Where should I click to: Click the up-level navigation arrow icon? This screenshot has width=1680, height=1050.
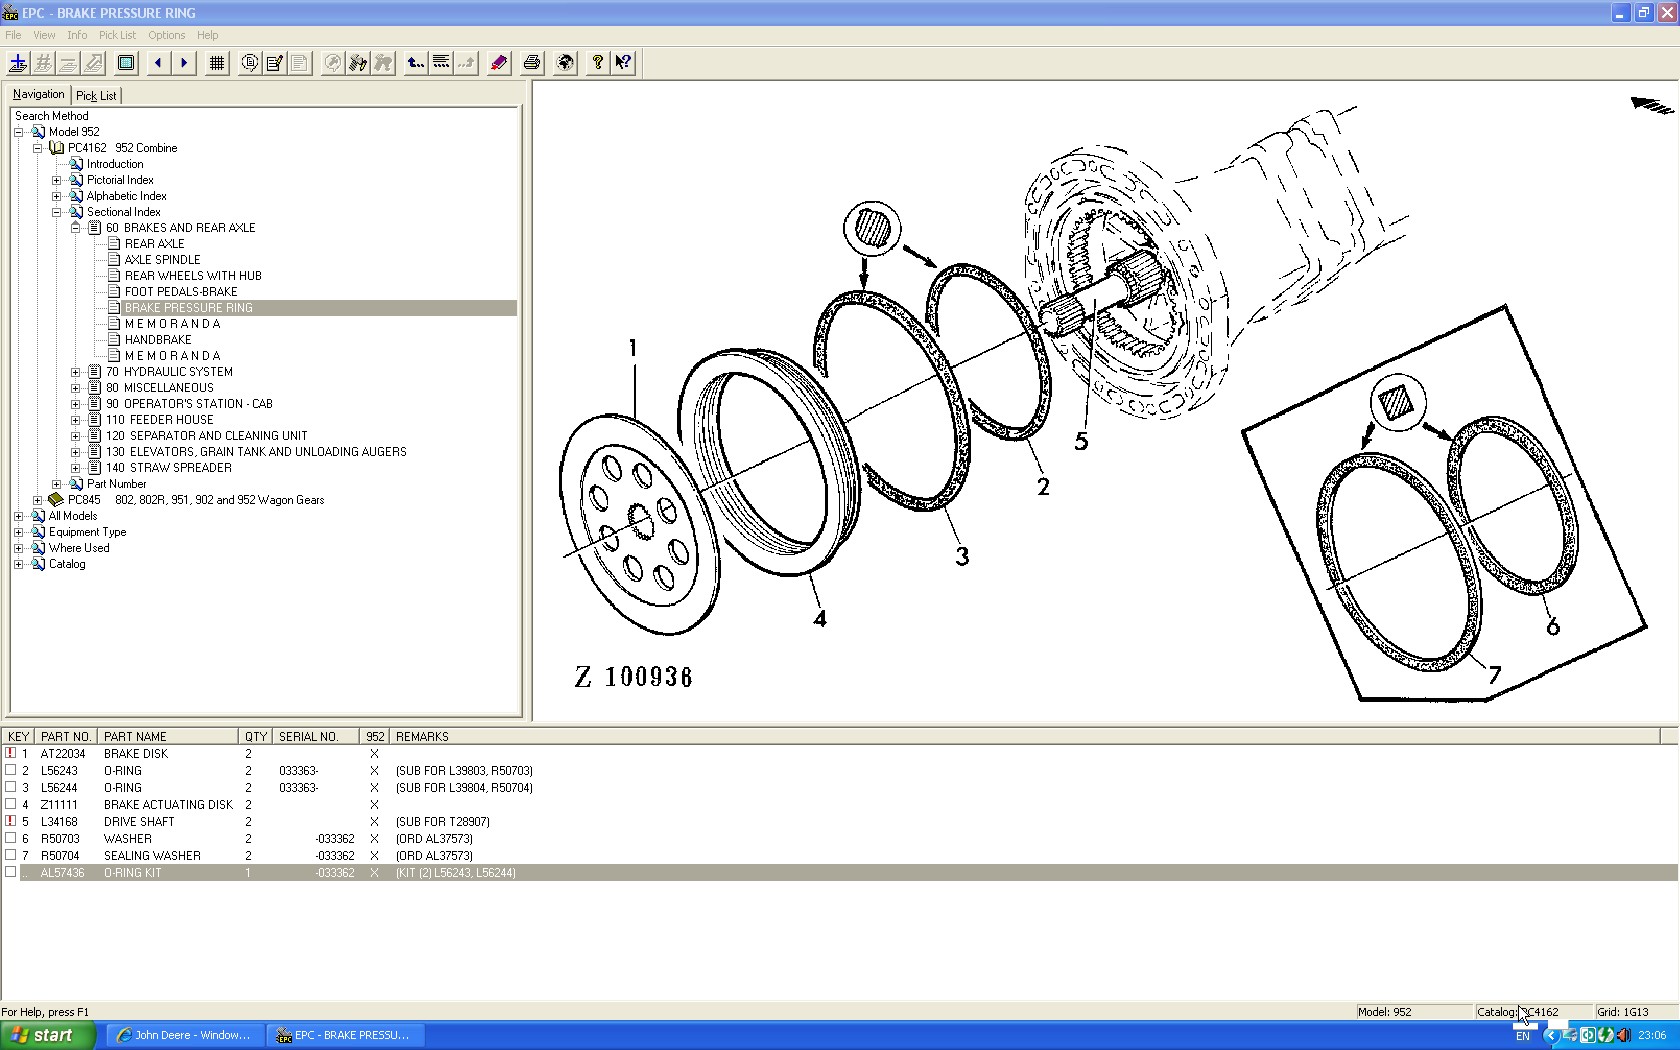(x=416, y=63)
